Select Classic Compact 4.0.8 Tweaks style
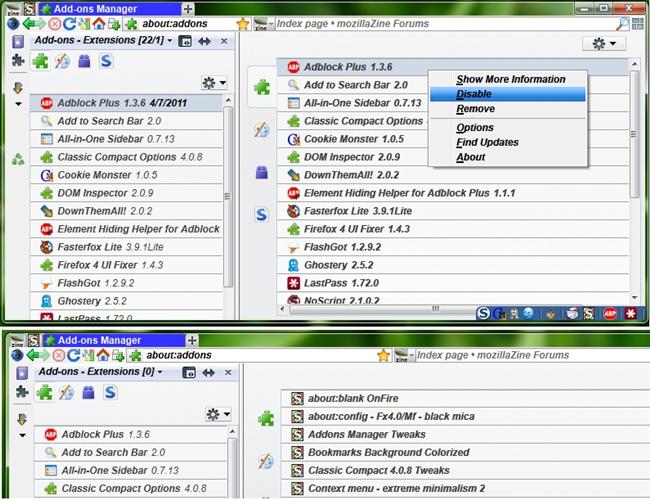Viewport: 650px width, 500px height. point(465,471)
